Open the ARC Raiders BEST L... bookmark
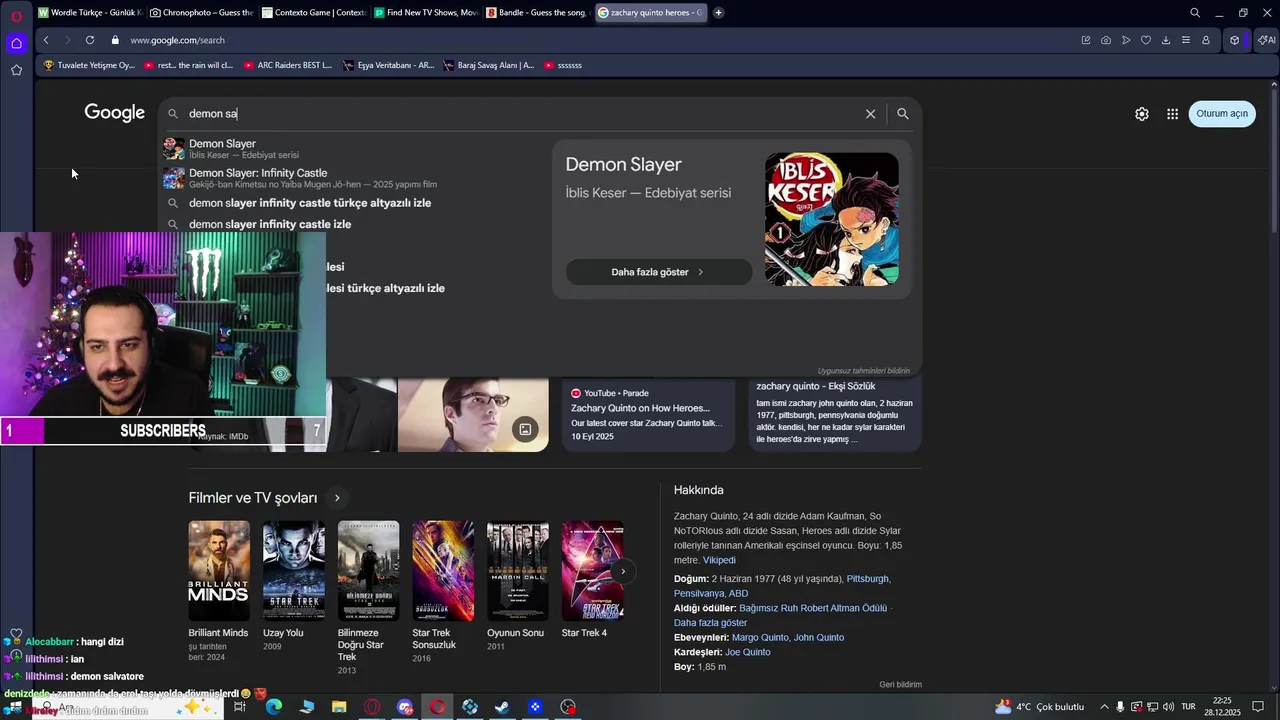The height and width of the screenshot is (720, 1280). click(287, 65)
